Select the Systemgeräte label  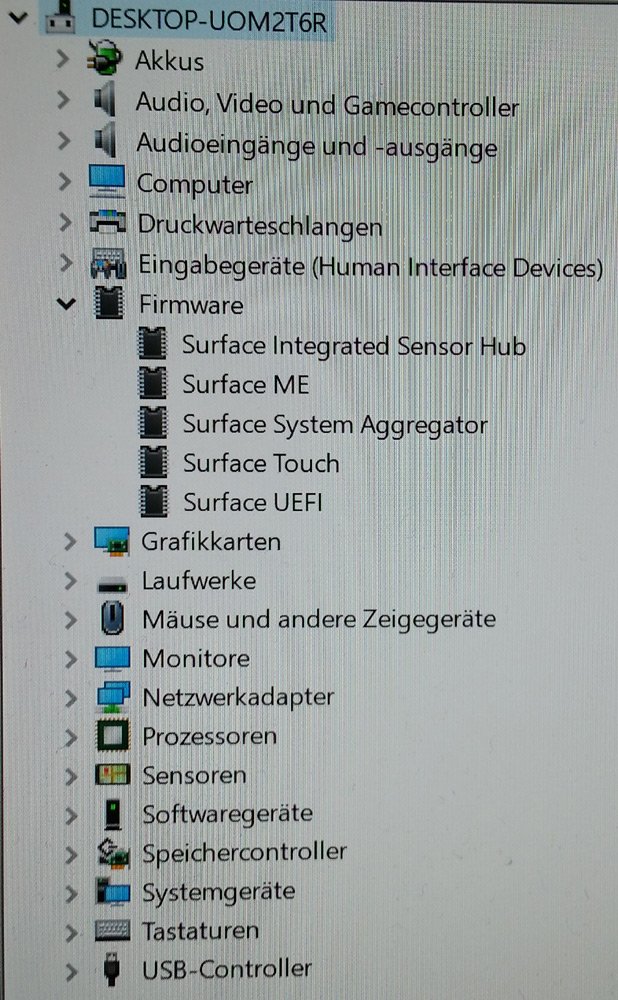pyautogui.click(x=218, y=891)
